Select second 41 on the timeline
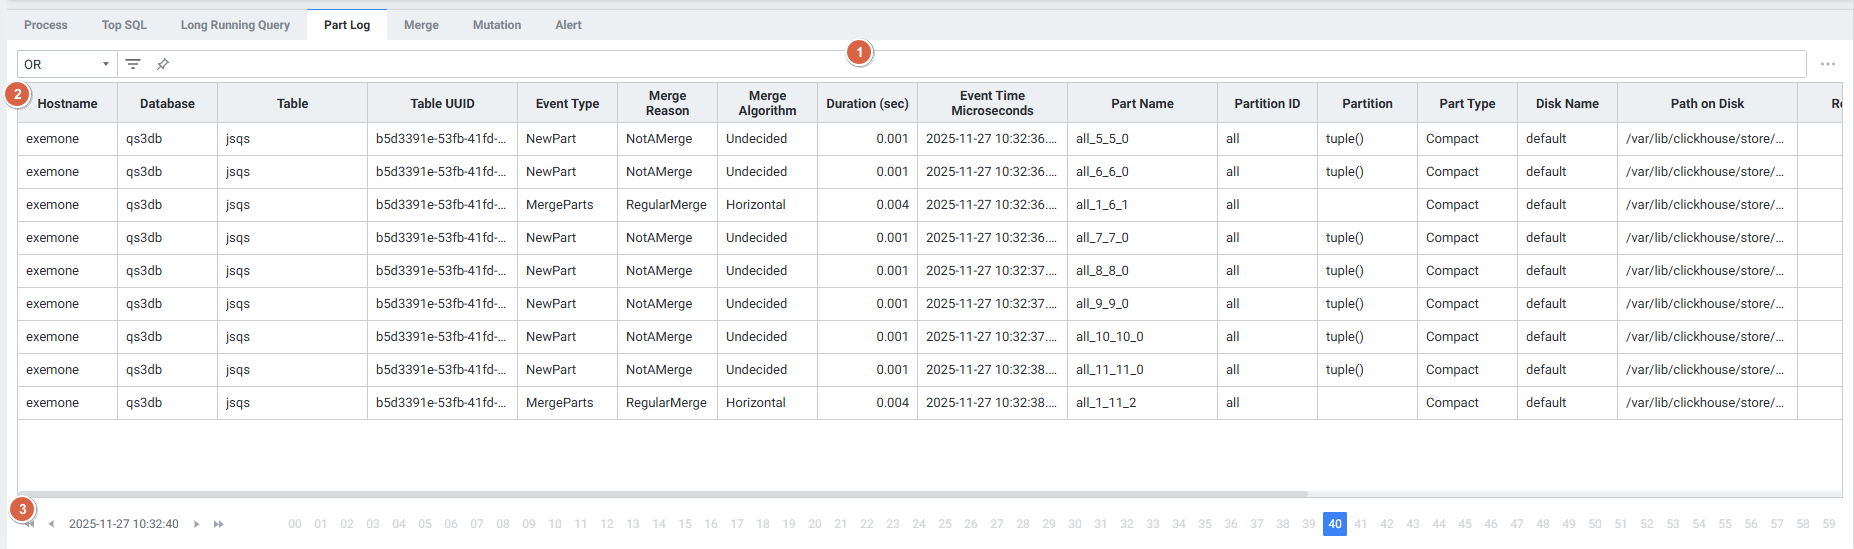The width and height of the screenshot is (1854, 549). (1360, 524)
